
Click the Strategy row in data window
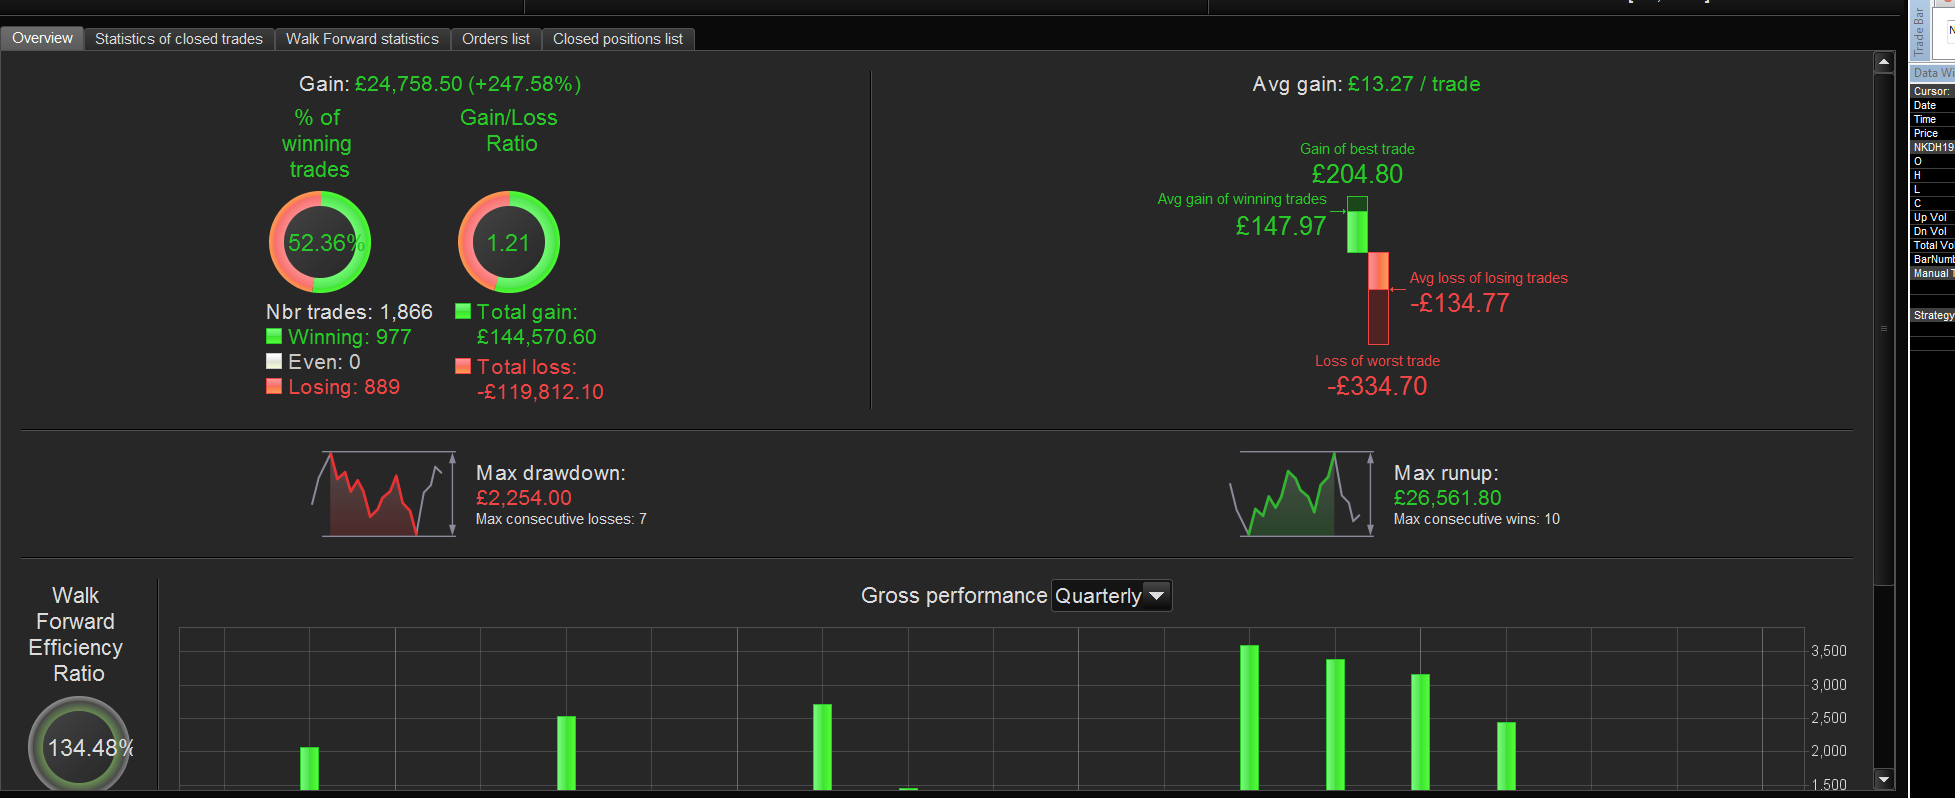[x=1932, y=315]
